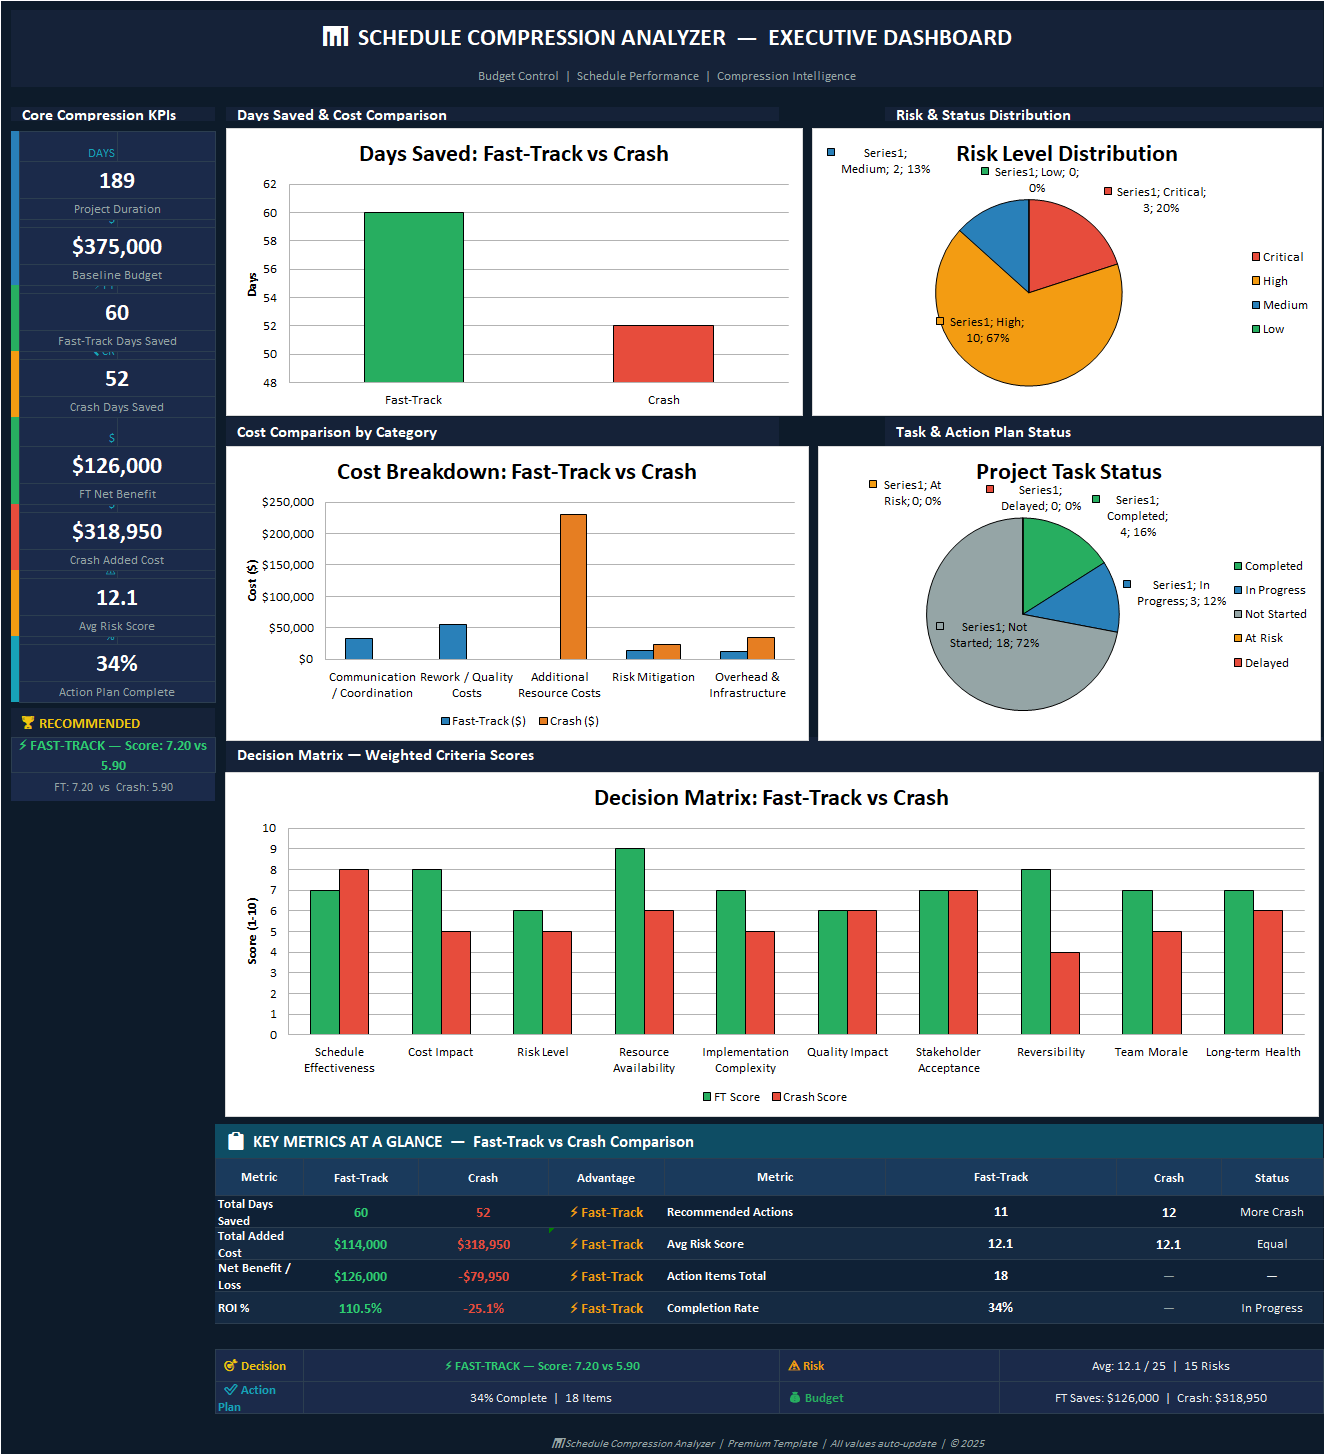Click the lightning bolt on the FAST-TRACK banner
1324x1454 pixels.
[x=24, y=745]
